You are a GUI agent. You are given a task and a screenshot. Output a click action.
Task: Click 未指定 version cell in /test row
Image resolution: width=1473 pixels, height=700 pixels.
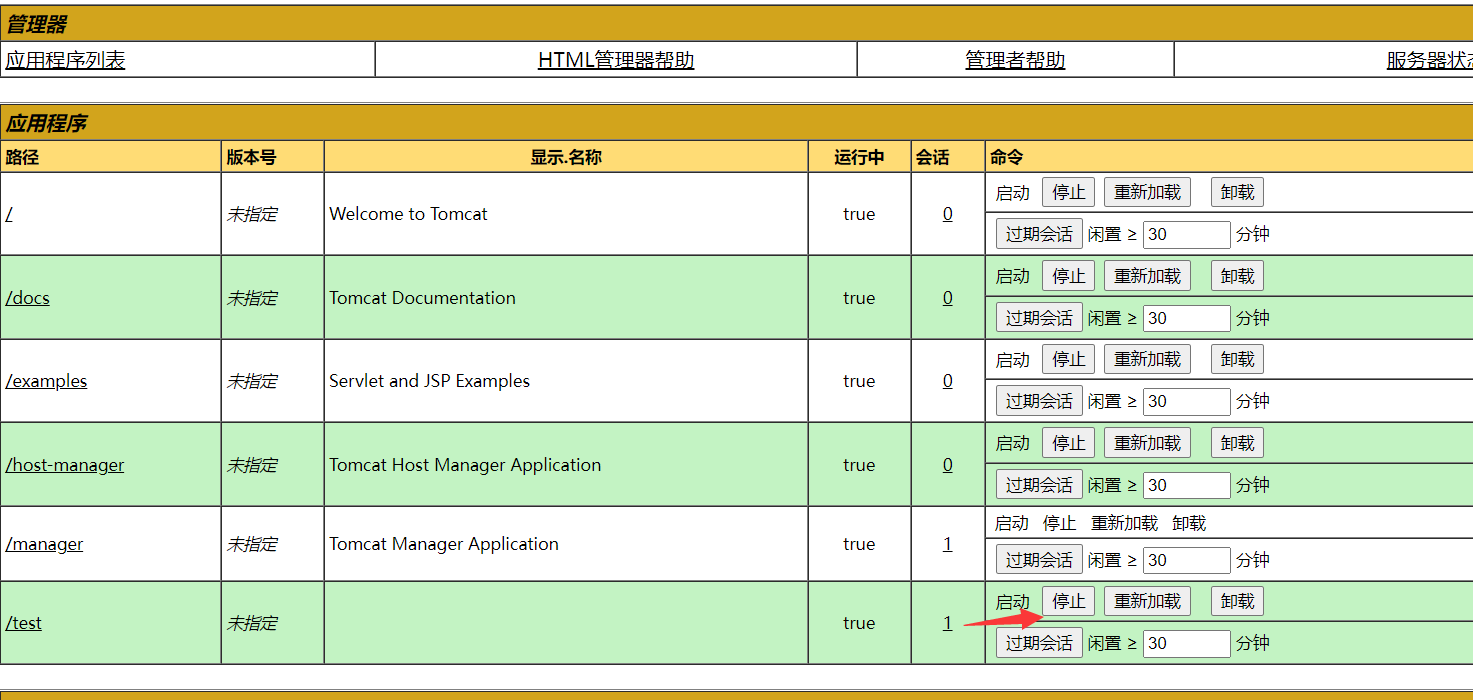pos(252,623)
